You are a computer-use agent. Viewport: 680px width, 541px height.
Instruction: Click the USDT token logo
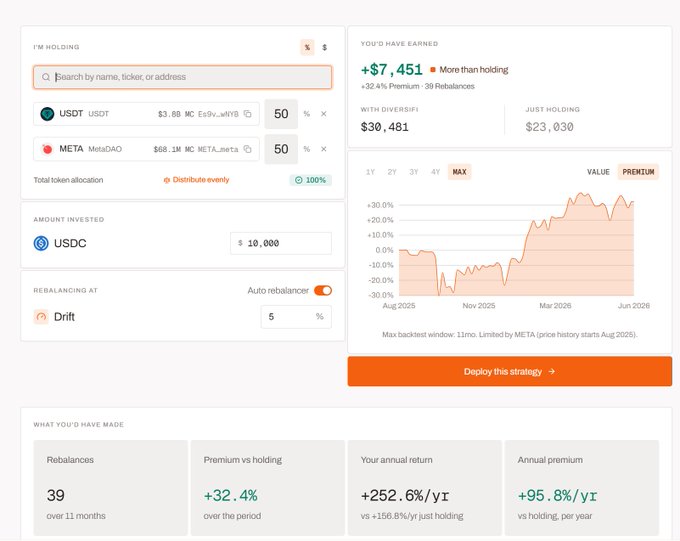(47, 114)
